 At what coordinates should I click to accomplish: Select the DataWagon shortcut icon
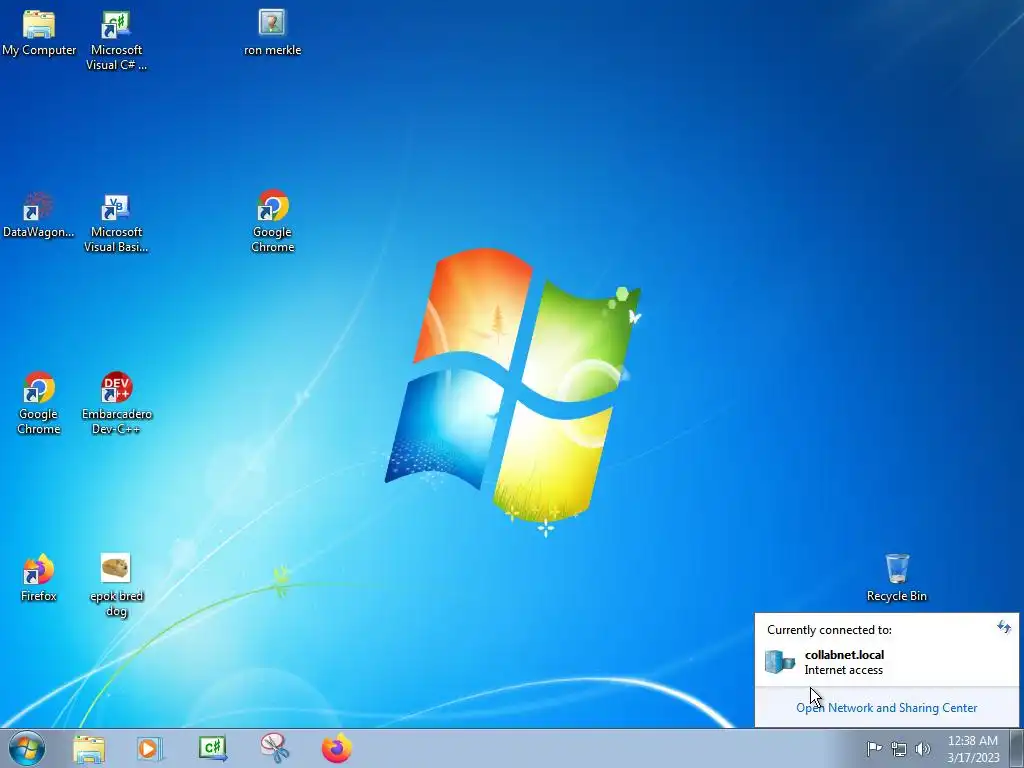tap(39, 215)
